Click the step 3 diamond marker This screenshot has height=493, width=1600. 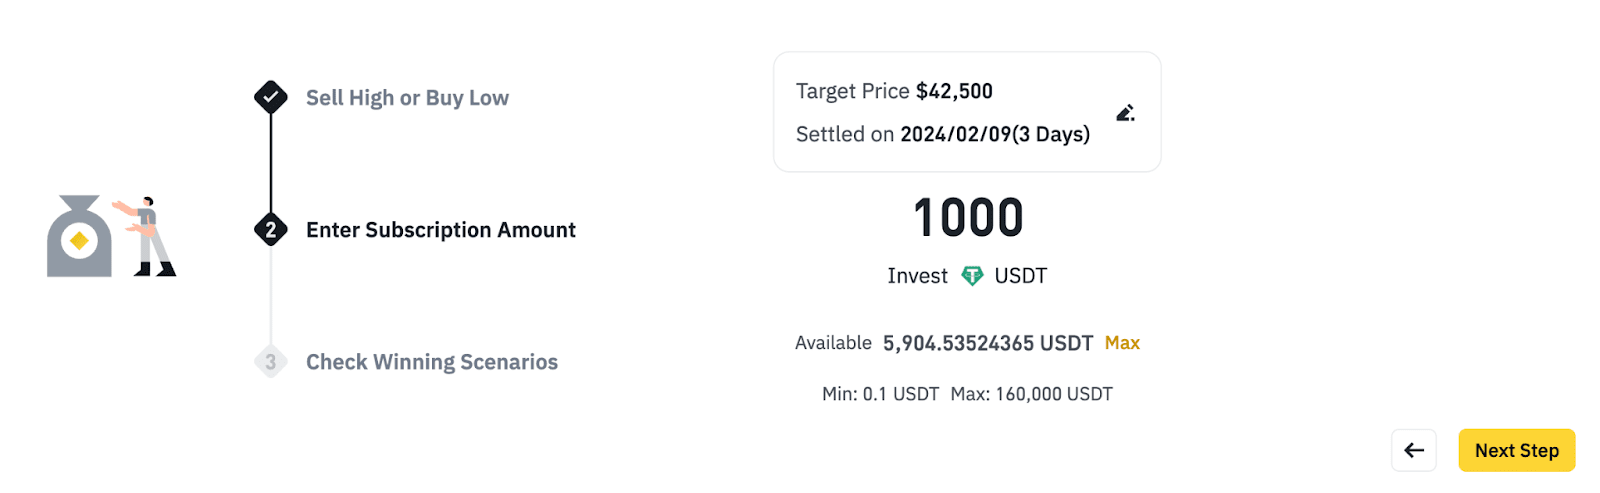[271, 362]
